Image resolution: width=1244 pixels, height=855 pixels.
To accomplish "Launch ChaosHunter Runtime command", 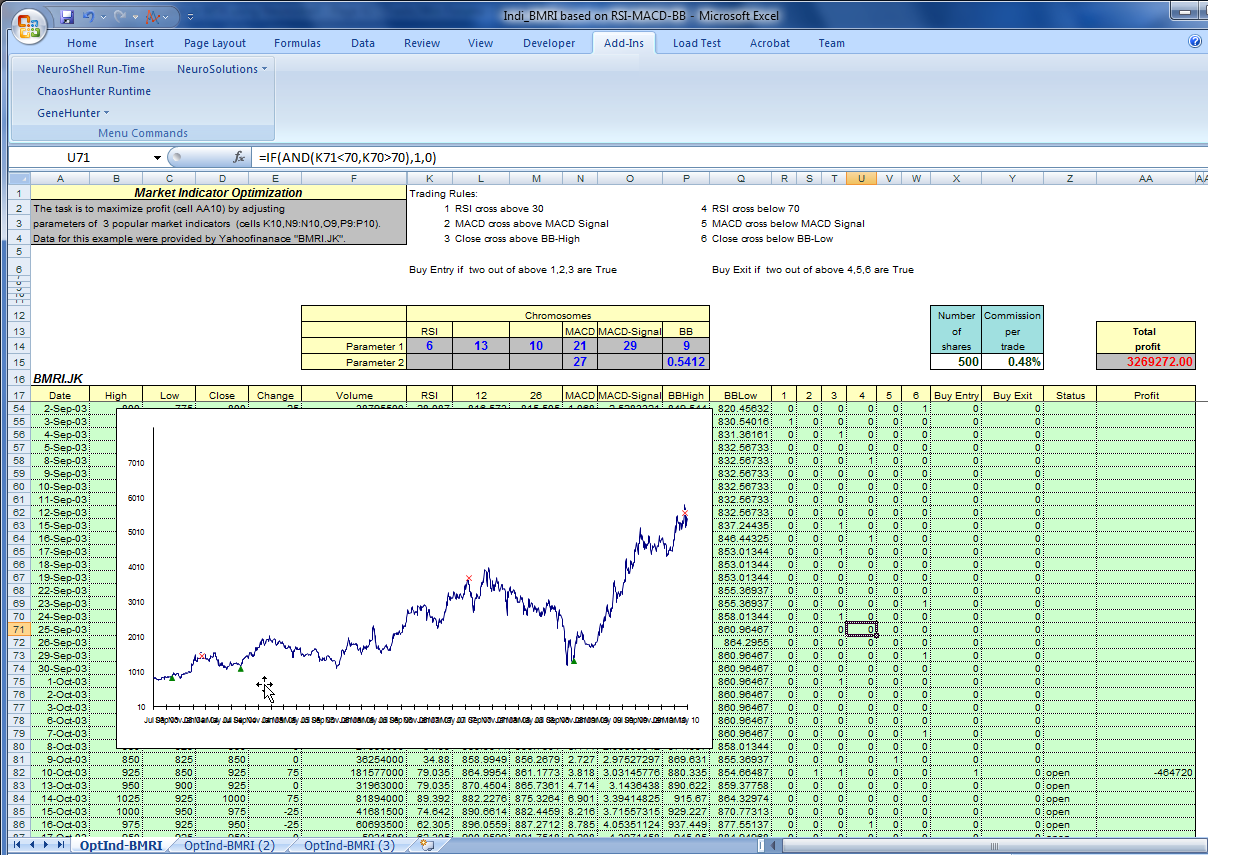I will click(94, 91).
